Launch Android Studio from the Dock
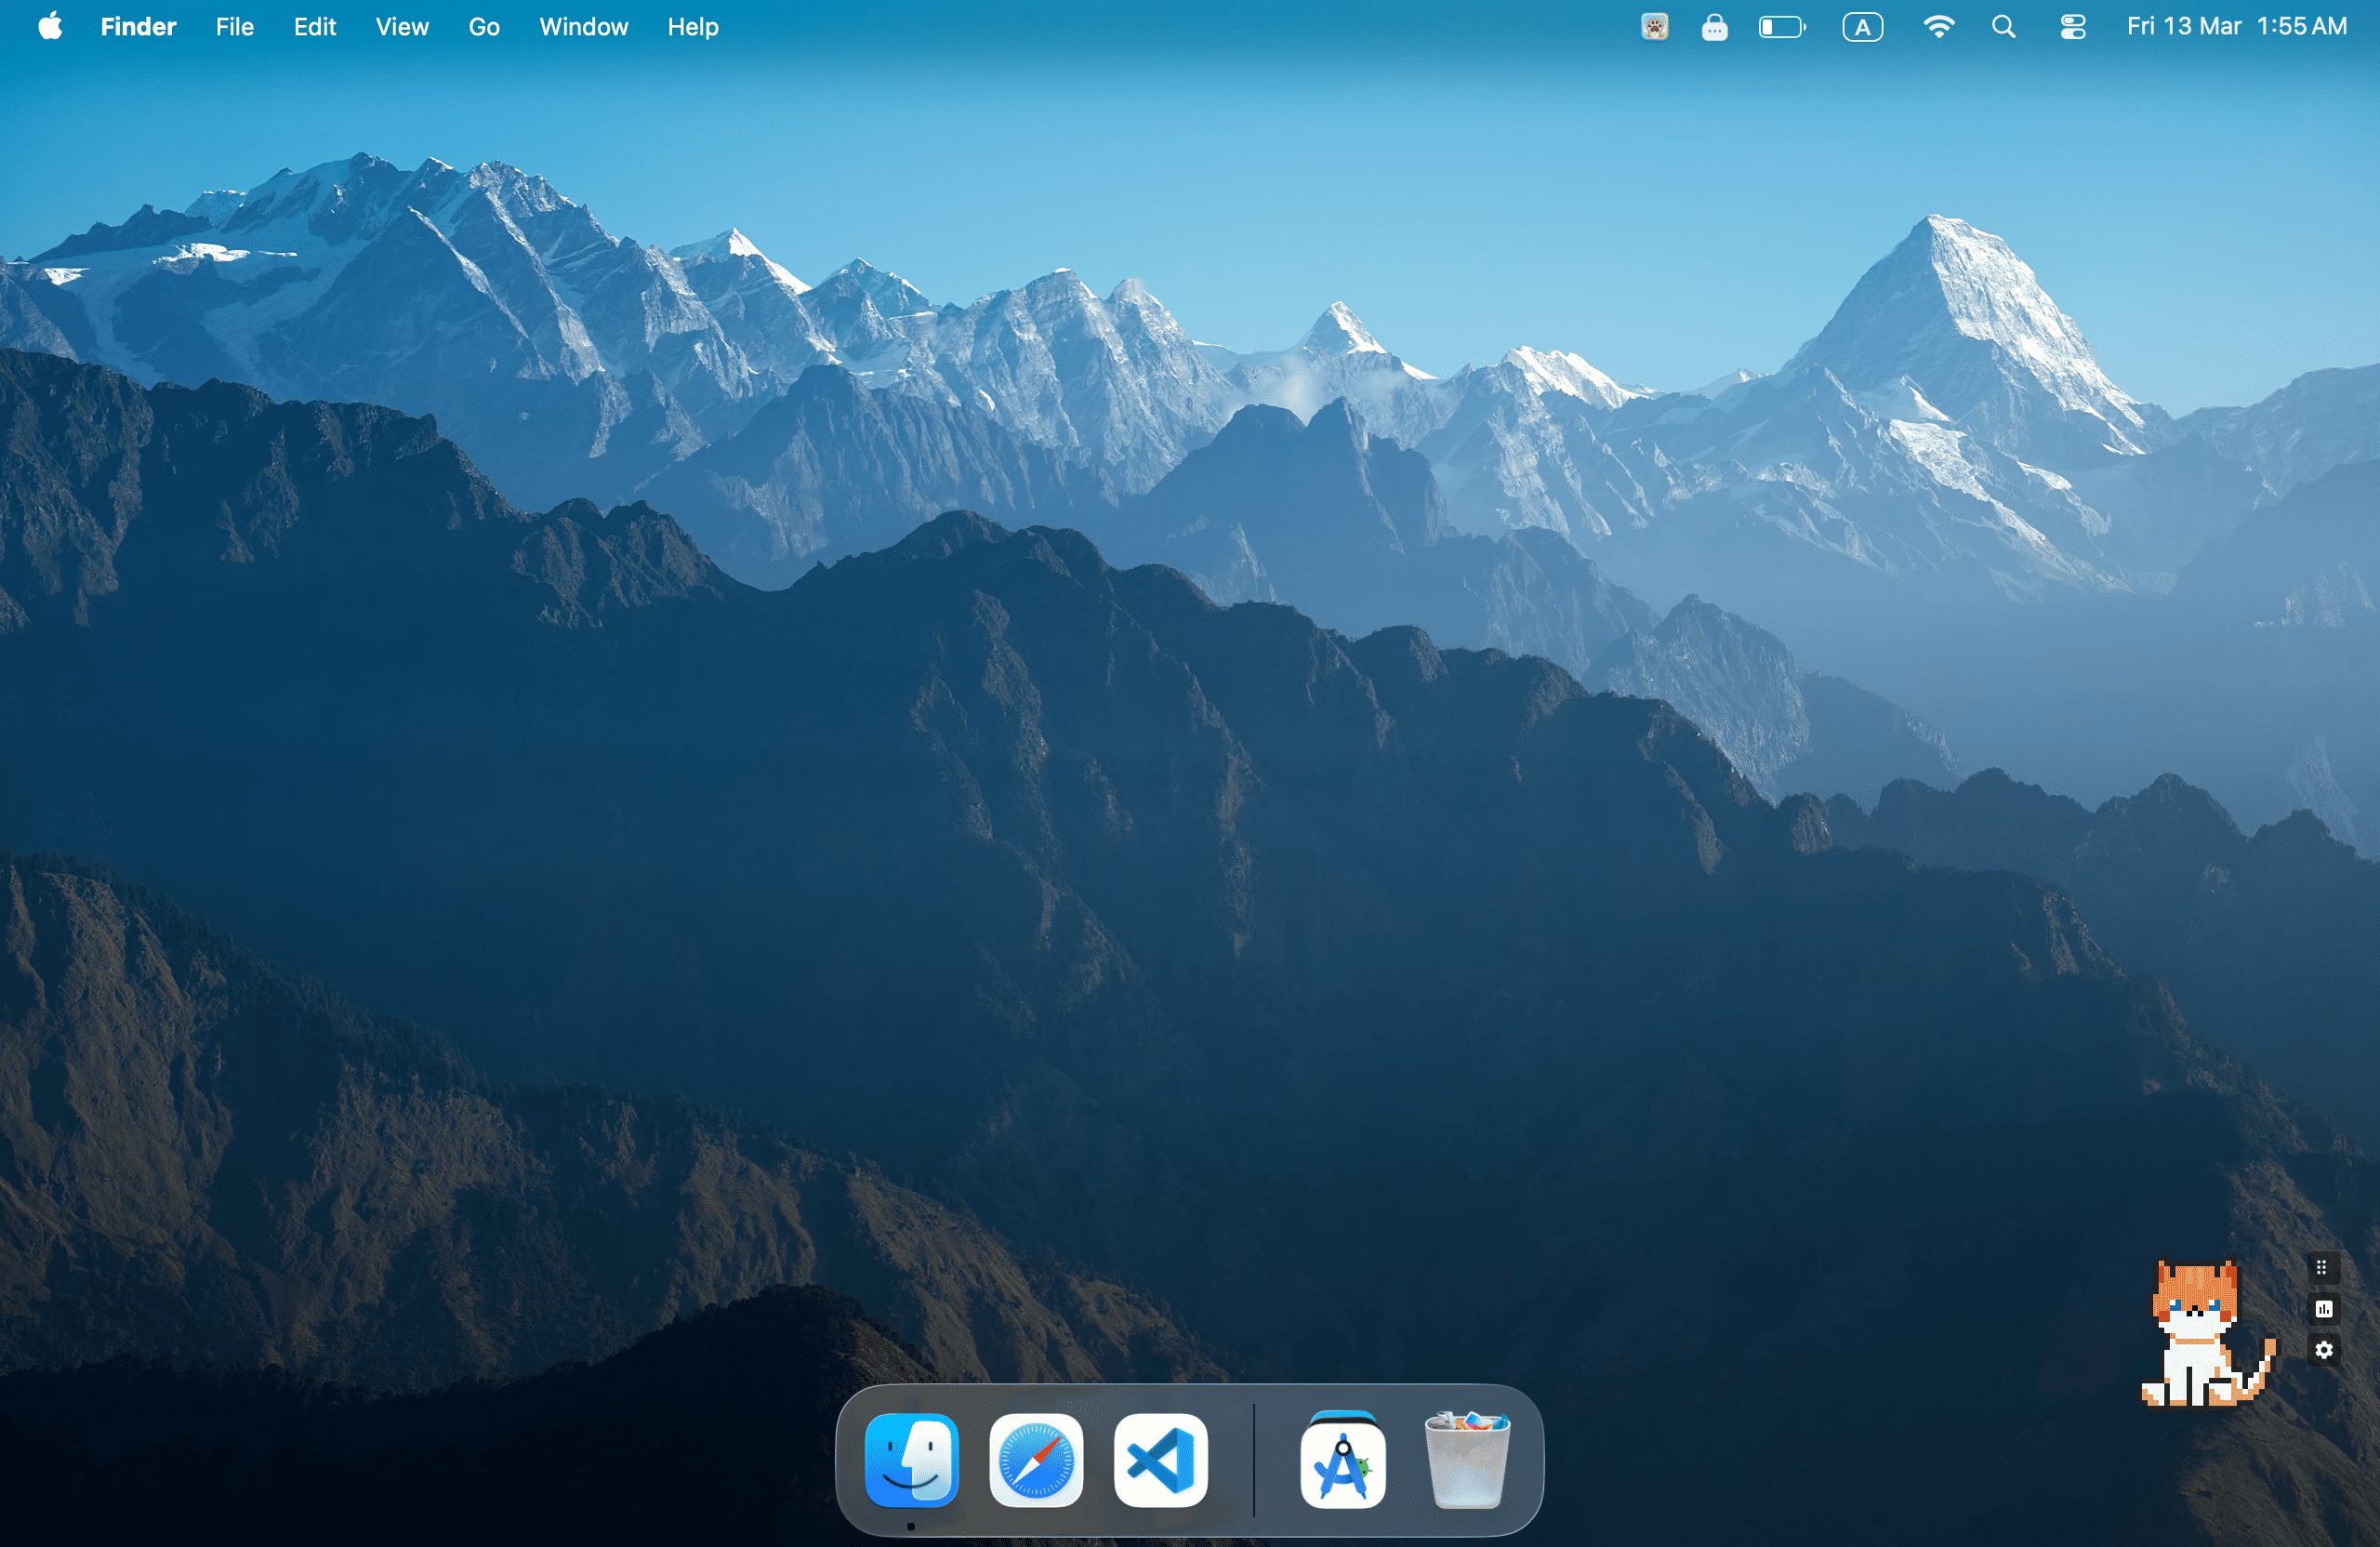This screenshot has height=1547, width=2380. [x=1342, y=1460]
